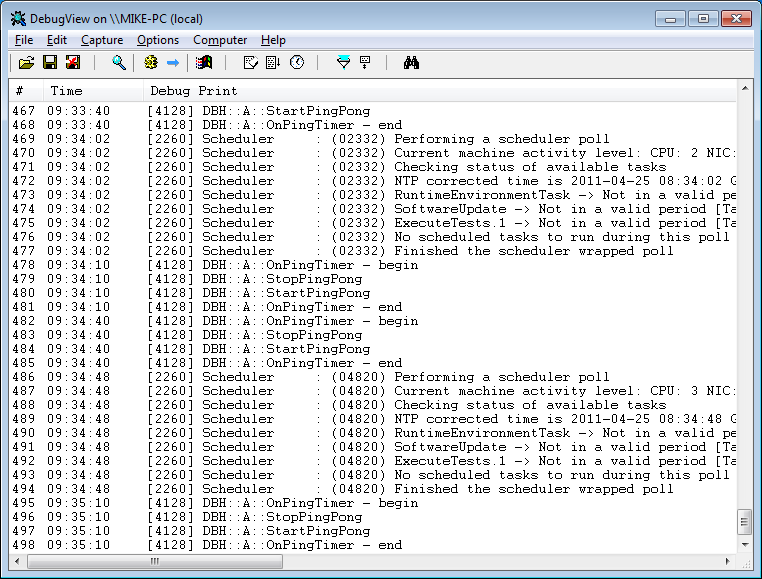Click the Clear display icon

coord(73,62)
